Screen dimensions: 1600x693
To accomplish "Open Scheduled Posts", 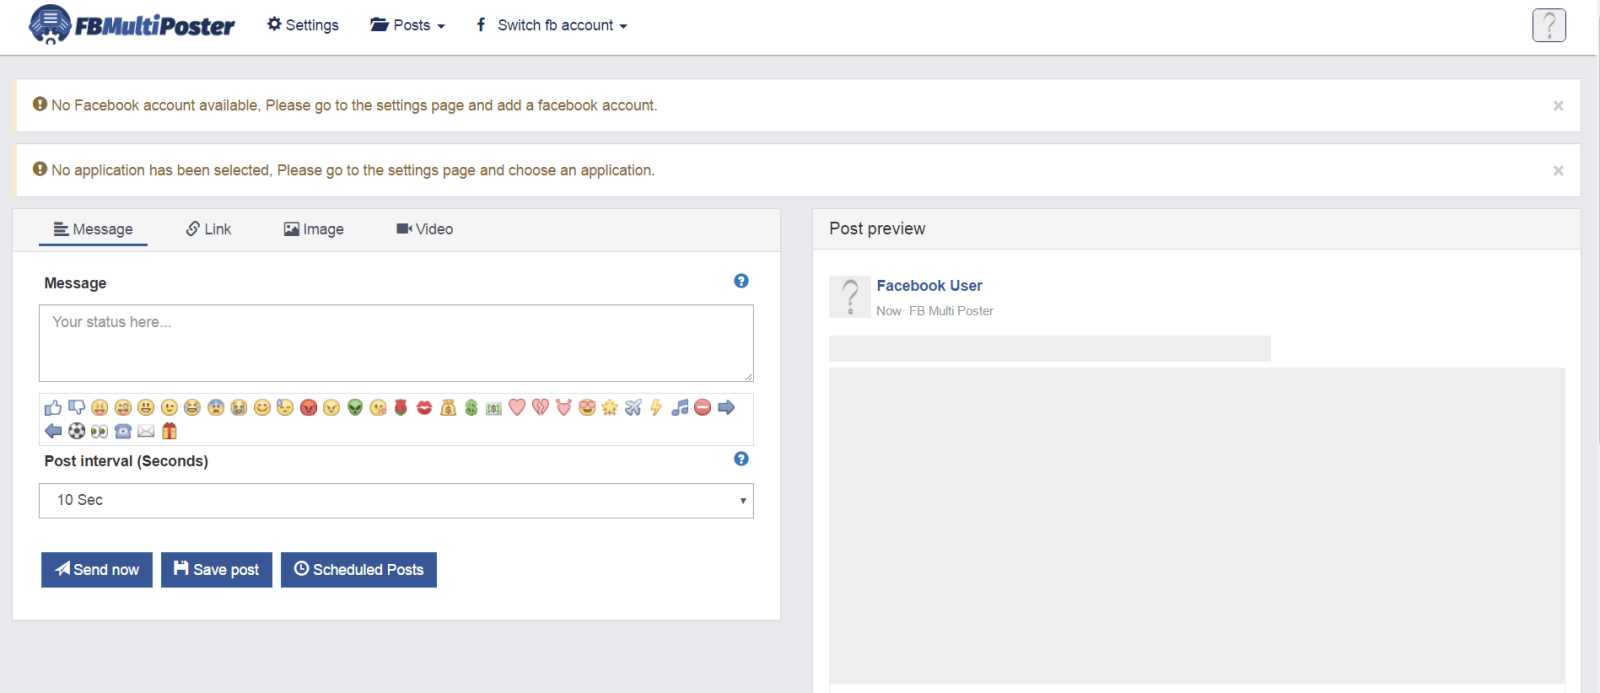I will 359,570.
